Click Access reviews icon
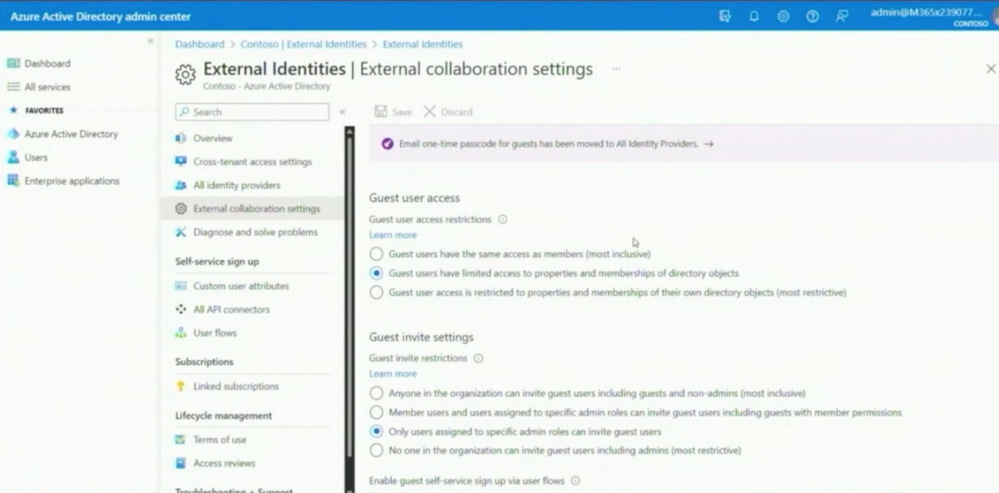The width and height of the screenshot is (999, 493). tap(181, 463)
